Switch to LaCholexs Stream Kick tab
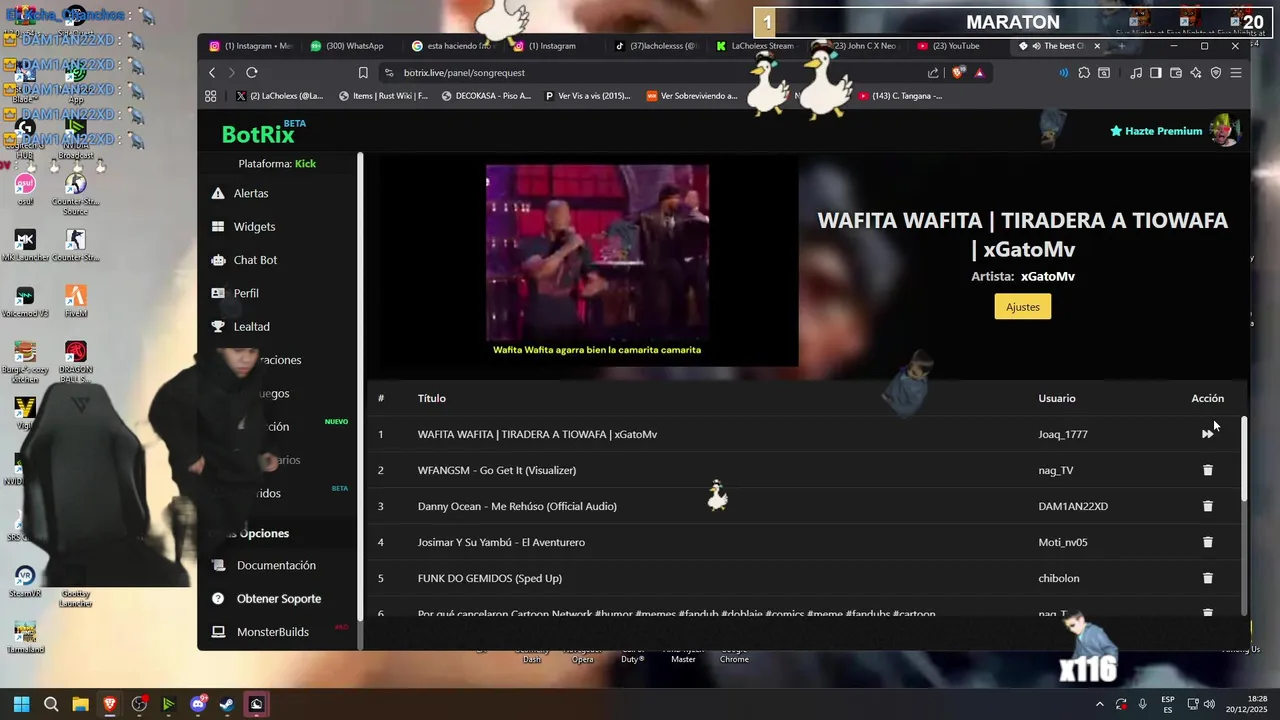The height and width of the screenshot is (720, 1280). pos(757,46)
